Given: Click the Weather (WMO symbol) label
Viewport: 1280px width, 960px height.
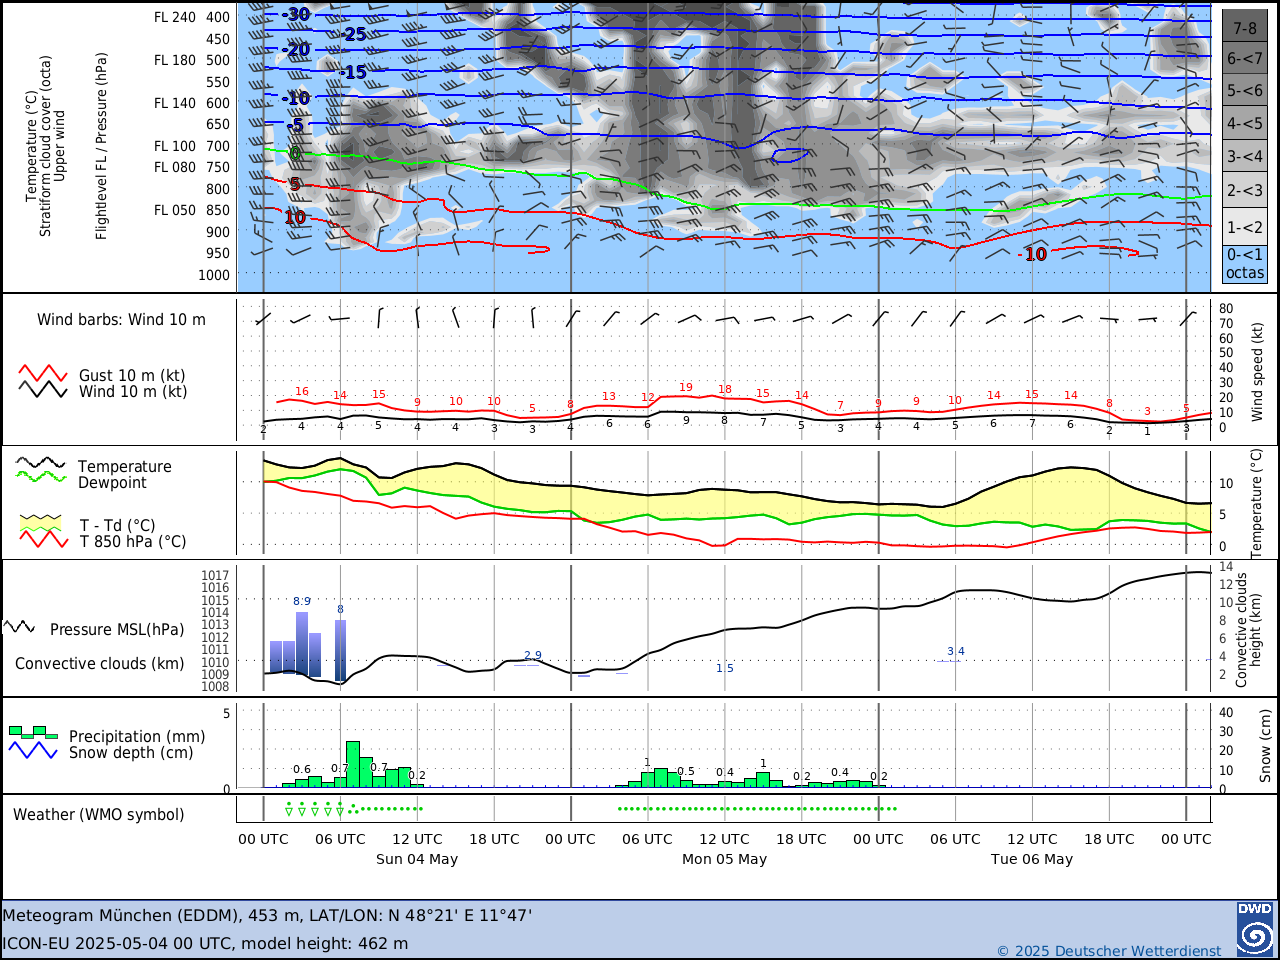Looking at the screenshot, I should (99, 815).
